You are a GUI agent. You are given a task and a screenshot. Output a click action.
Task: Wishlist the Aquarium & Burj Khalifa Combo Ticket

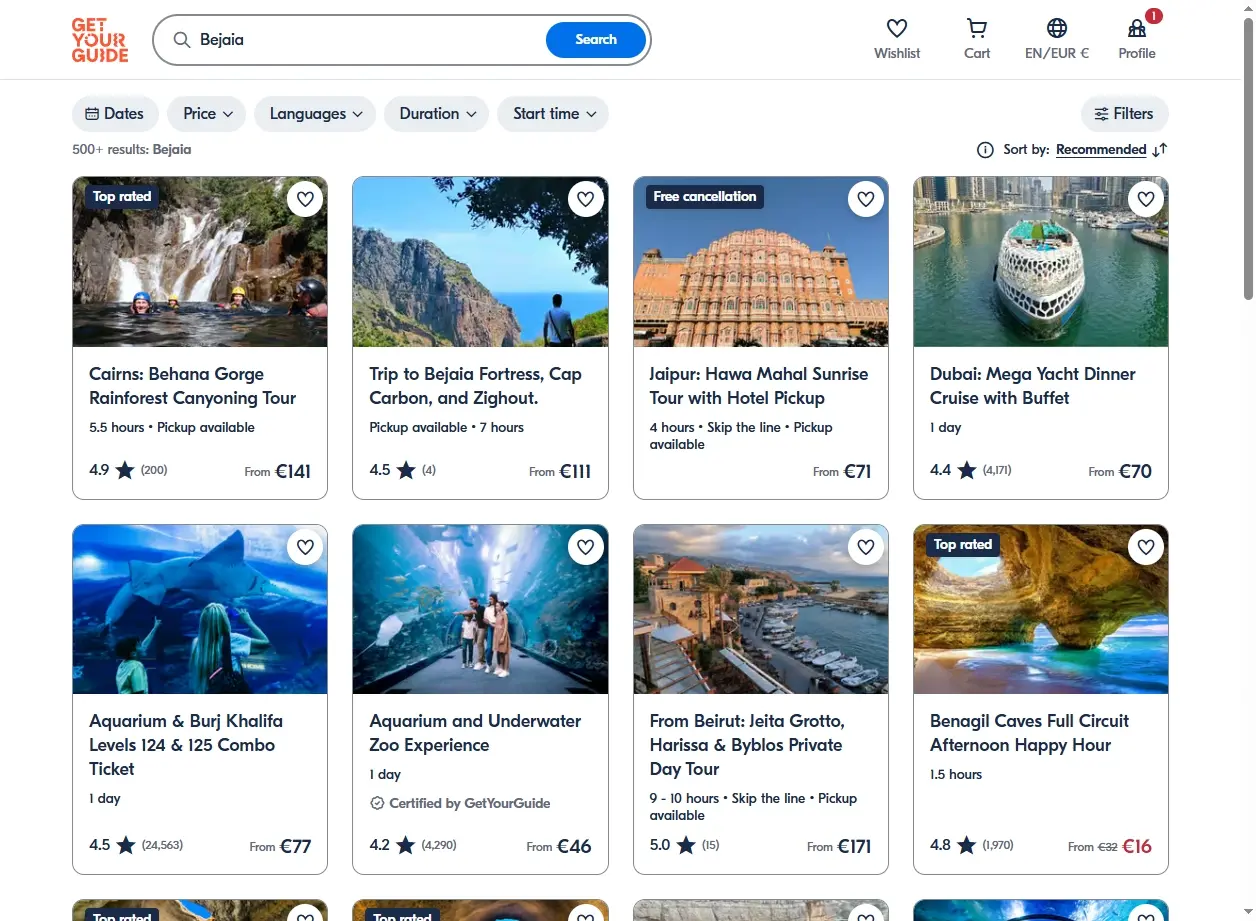pos(305,547)
